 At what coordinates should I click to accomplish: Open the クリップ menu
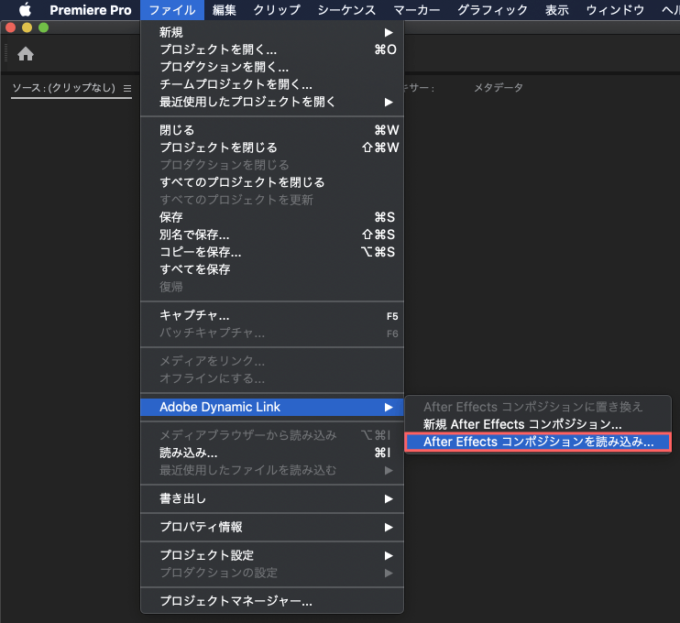pyautogui.click(x=277, y=10)
